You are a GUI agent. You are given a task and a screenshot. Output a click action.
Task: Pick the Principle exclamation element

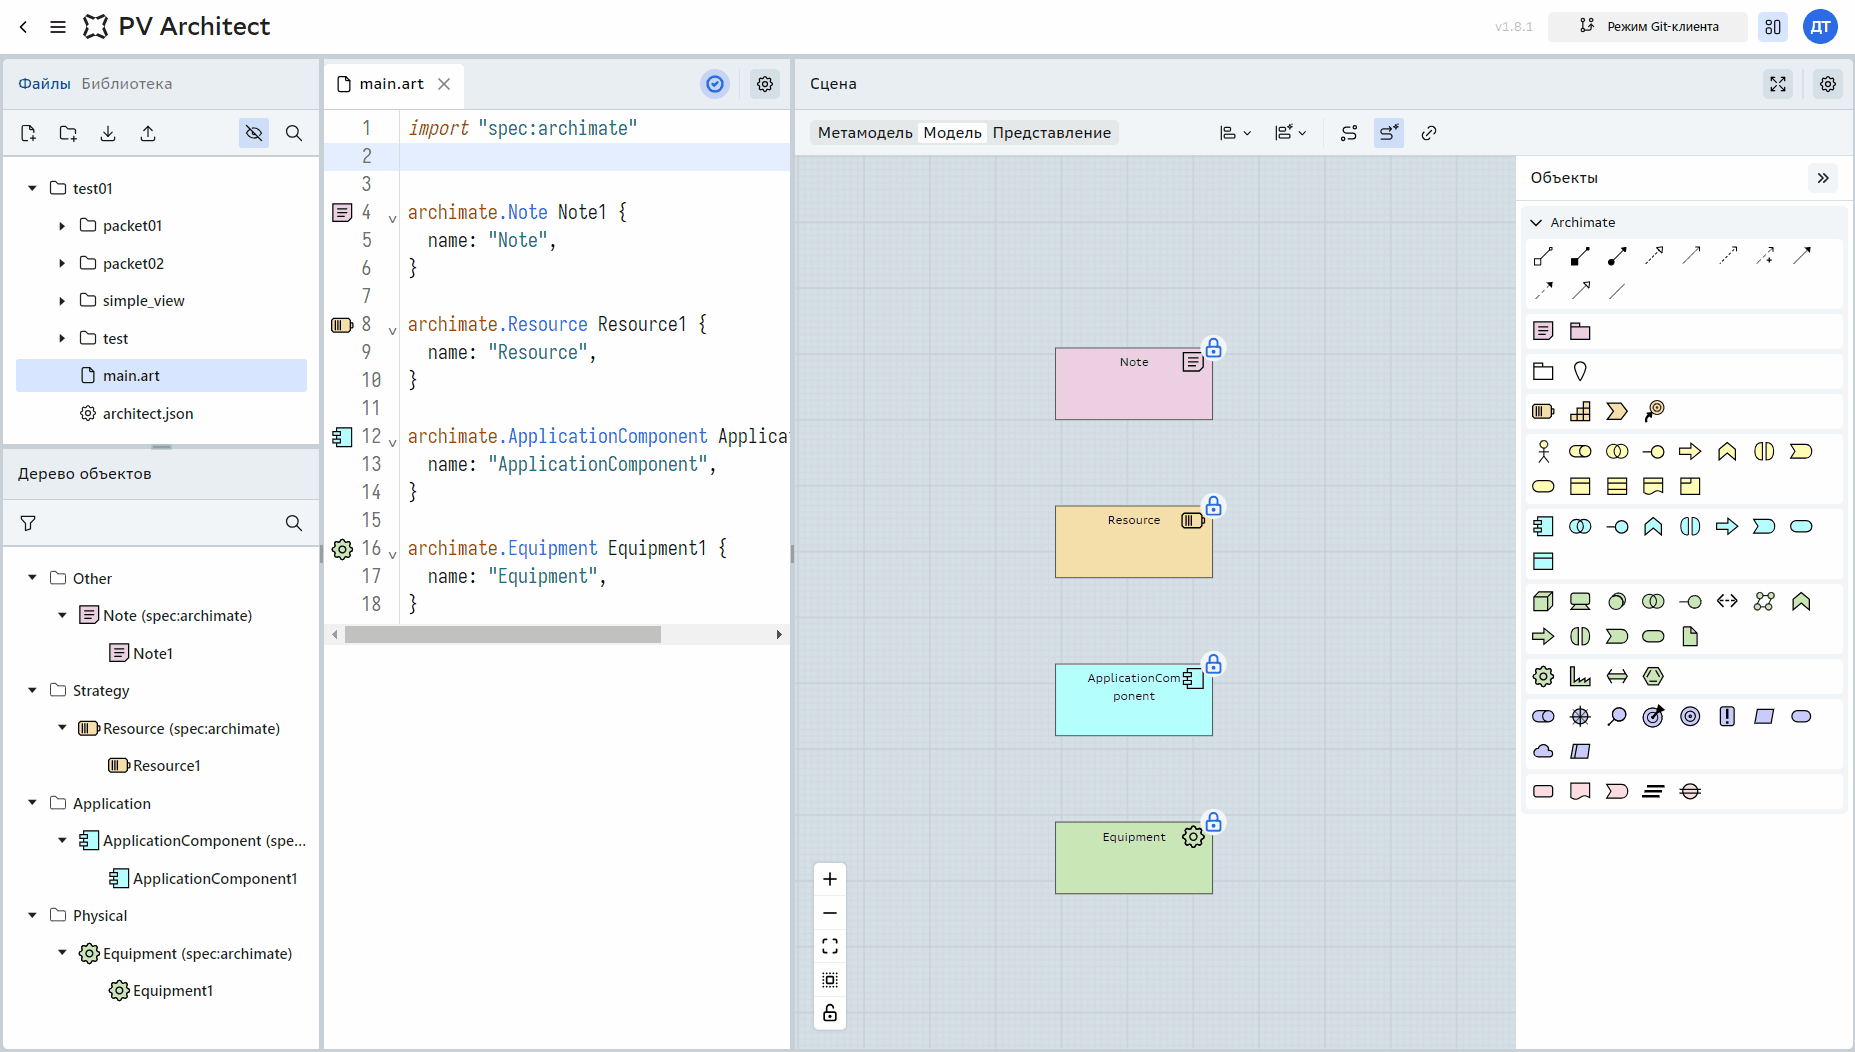(1727, 716)
